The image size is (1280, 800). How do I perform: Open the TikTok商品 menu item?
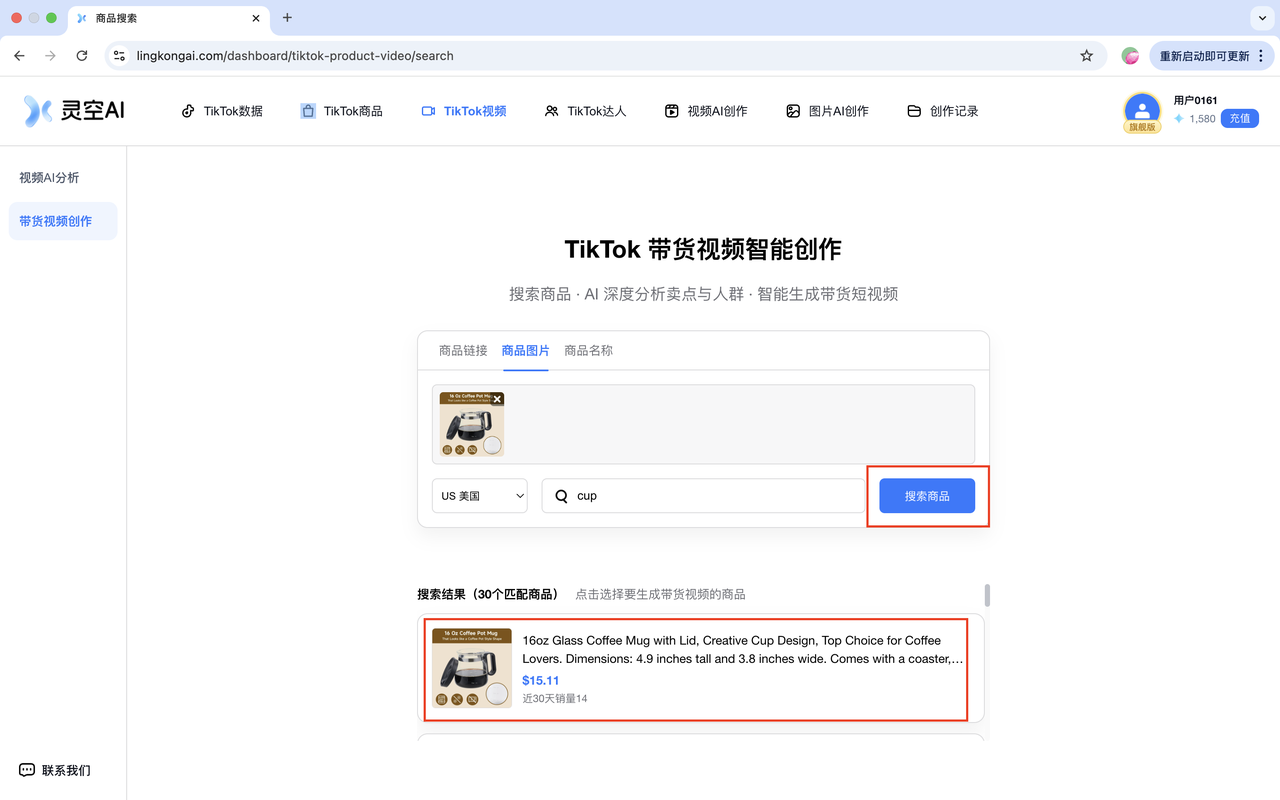341,111
